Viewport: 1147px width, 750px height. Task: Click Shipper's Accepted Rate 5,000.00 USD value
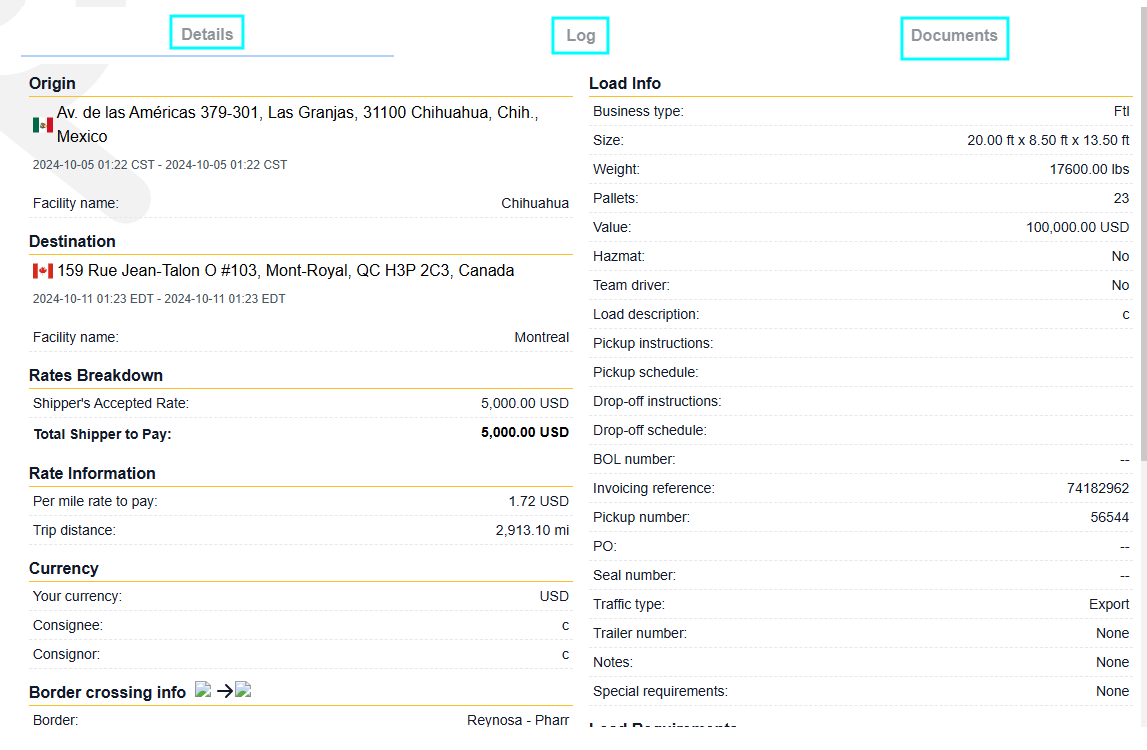524,403
